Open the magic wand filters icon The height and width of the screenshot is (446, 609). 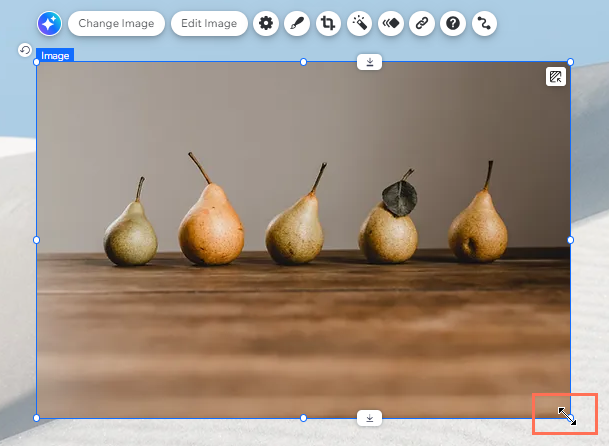tap(360, 24)
